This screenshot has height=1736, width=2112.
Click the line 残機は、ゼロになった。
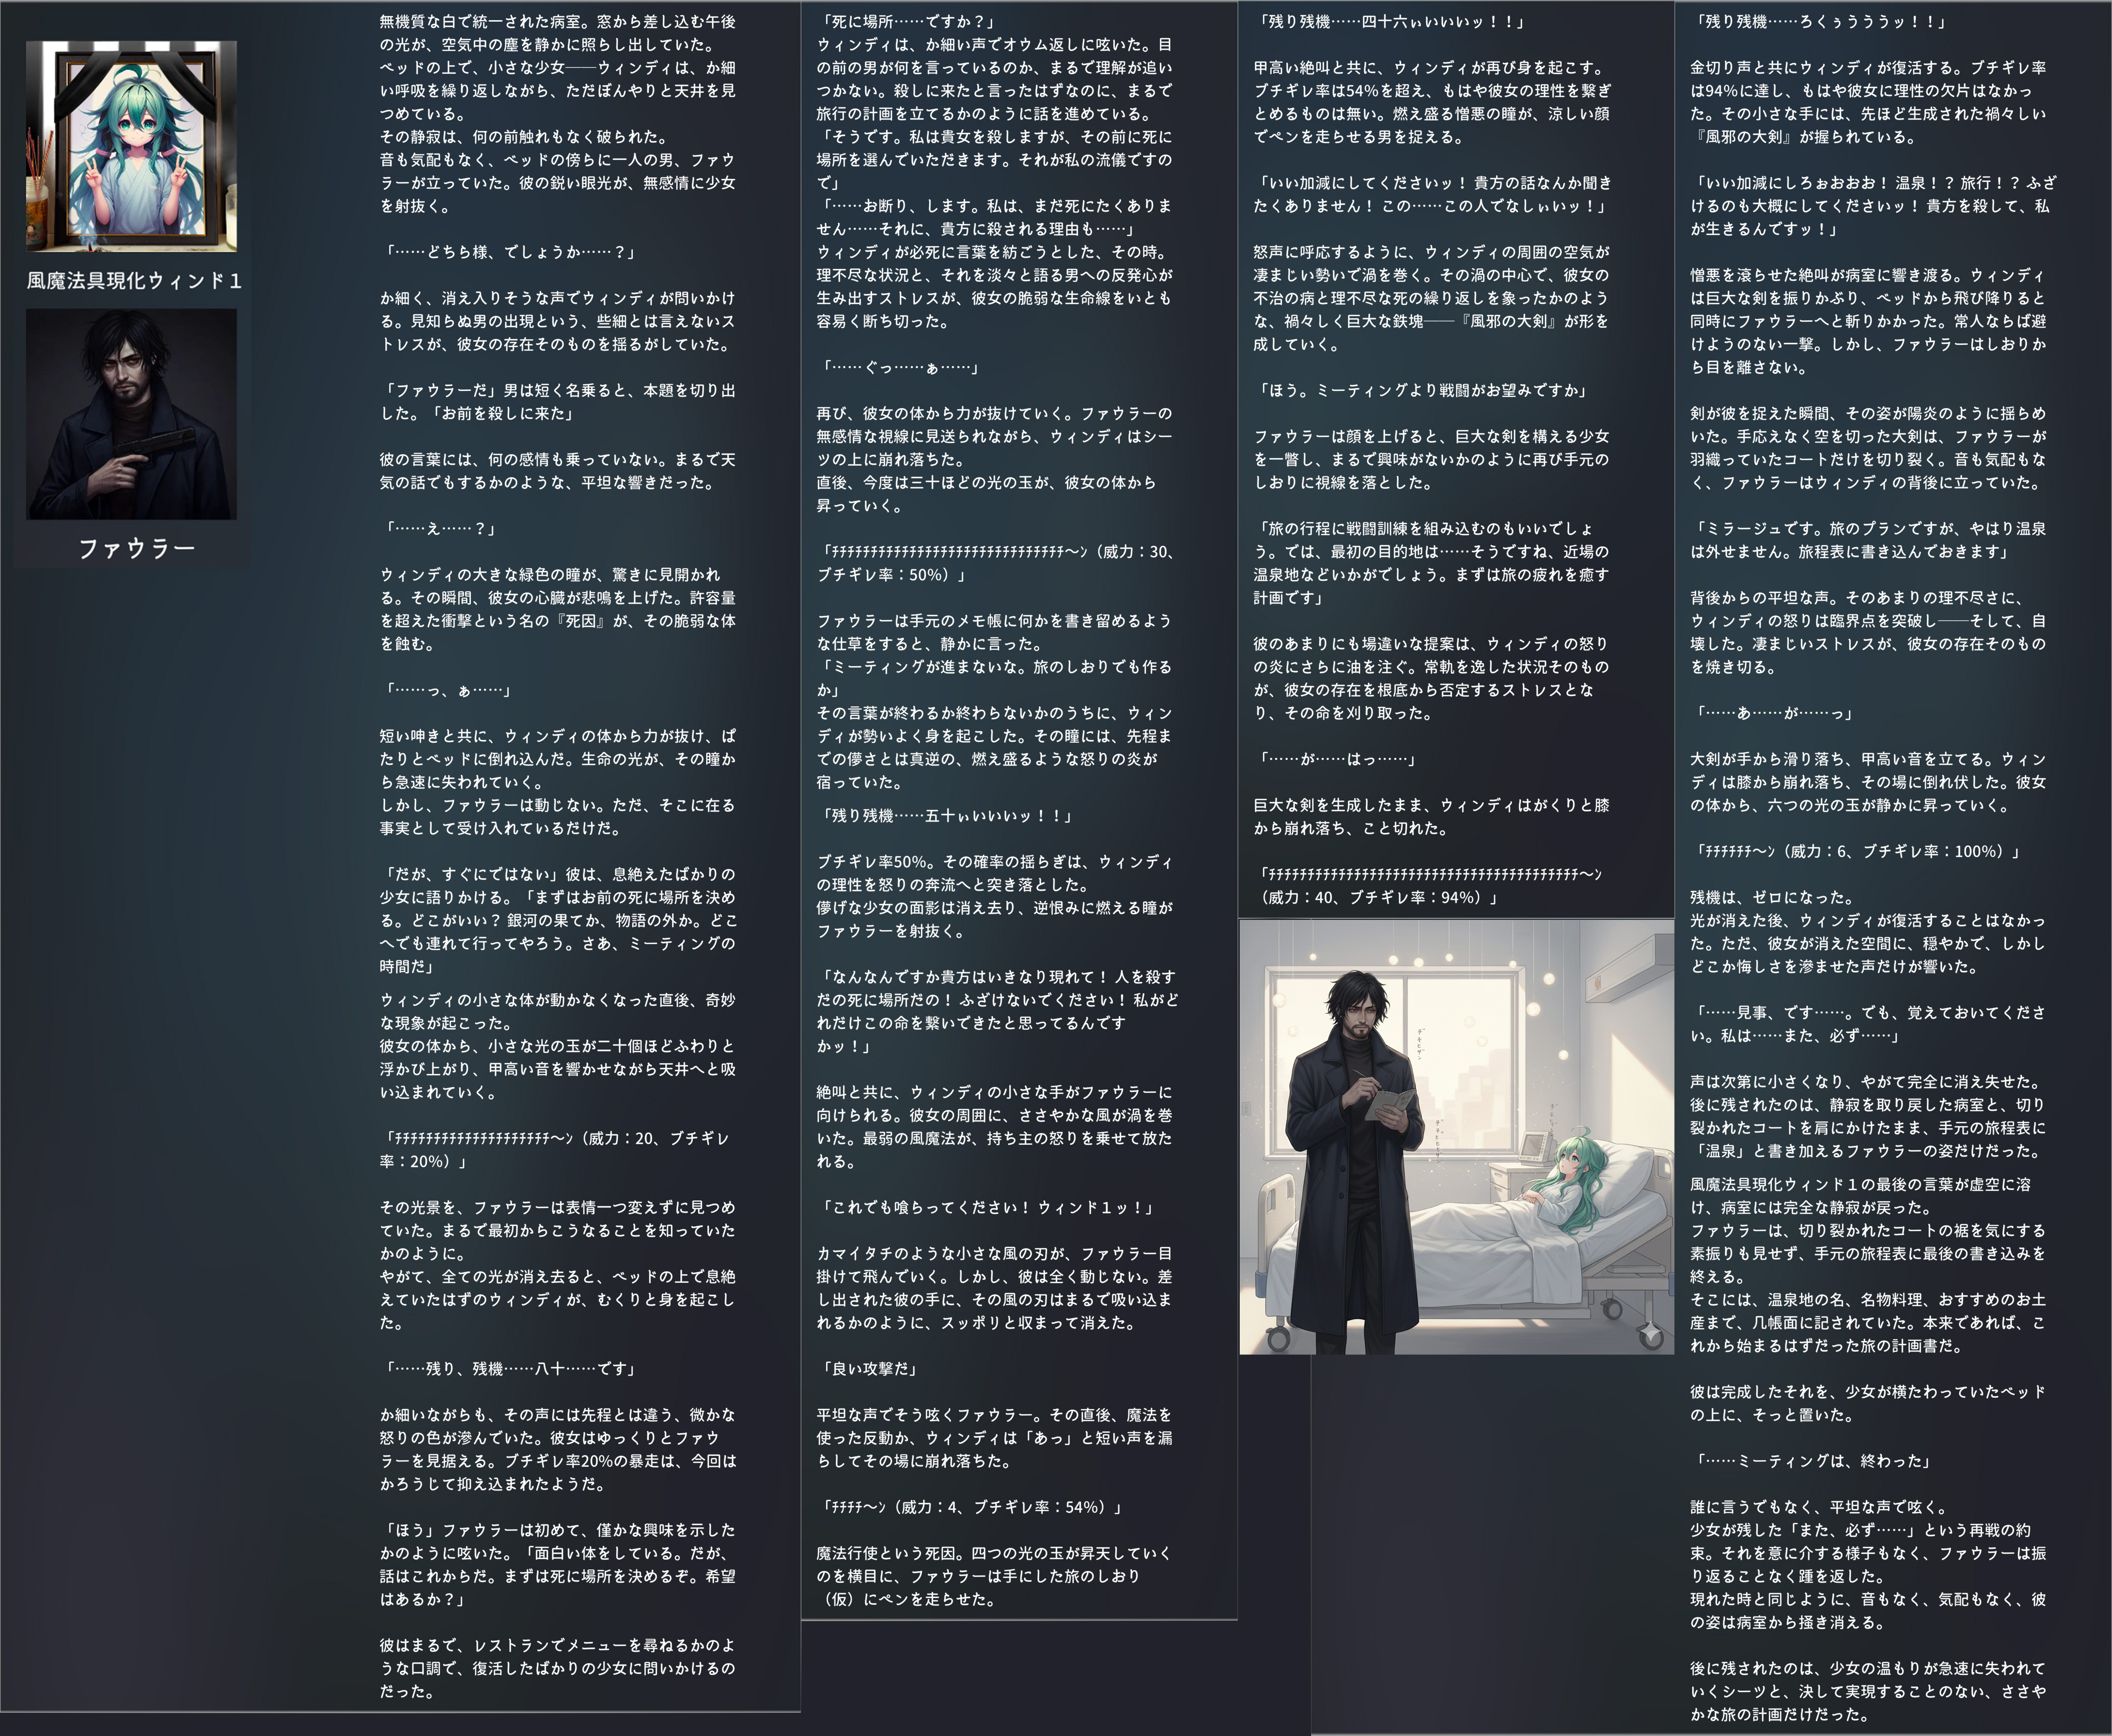[x=1772, y=897]
